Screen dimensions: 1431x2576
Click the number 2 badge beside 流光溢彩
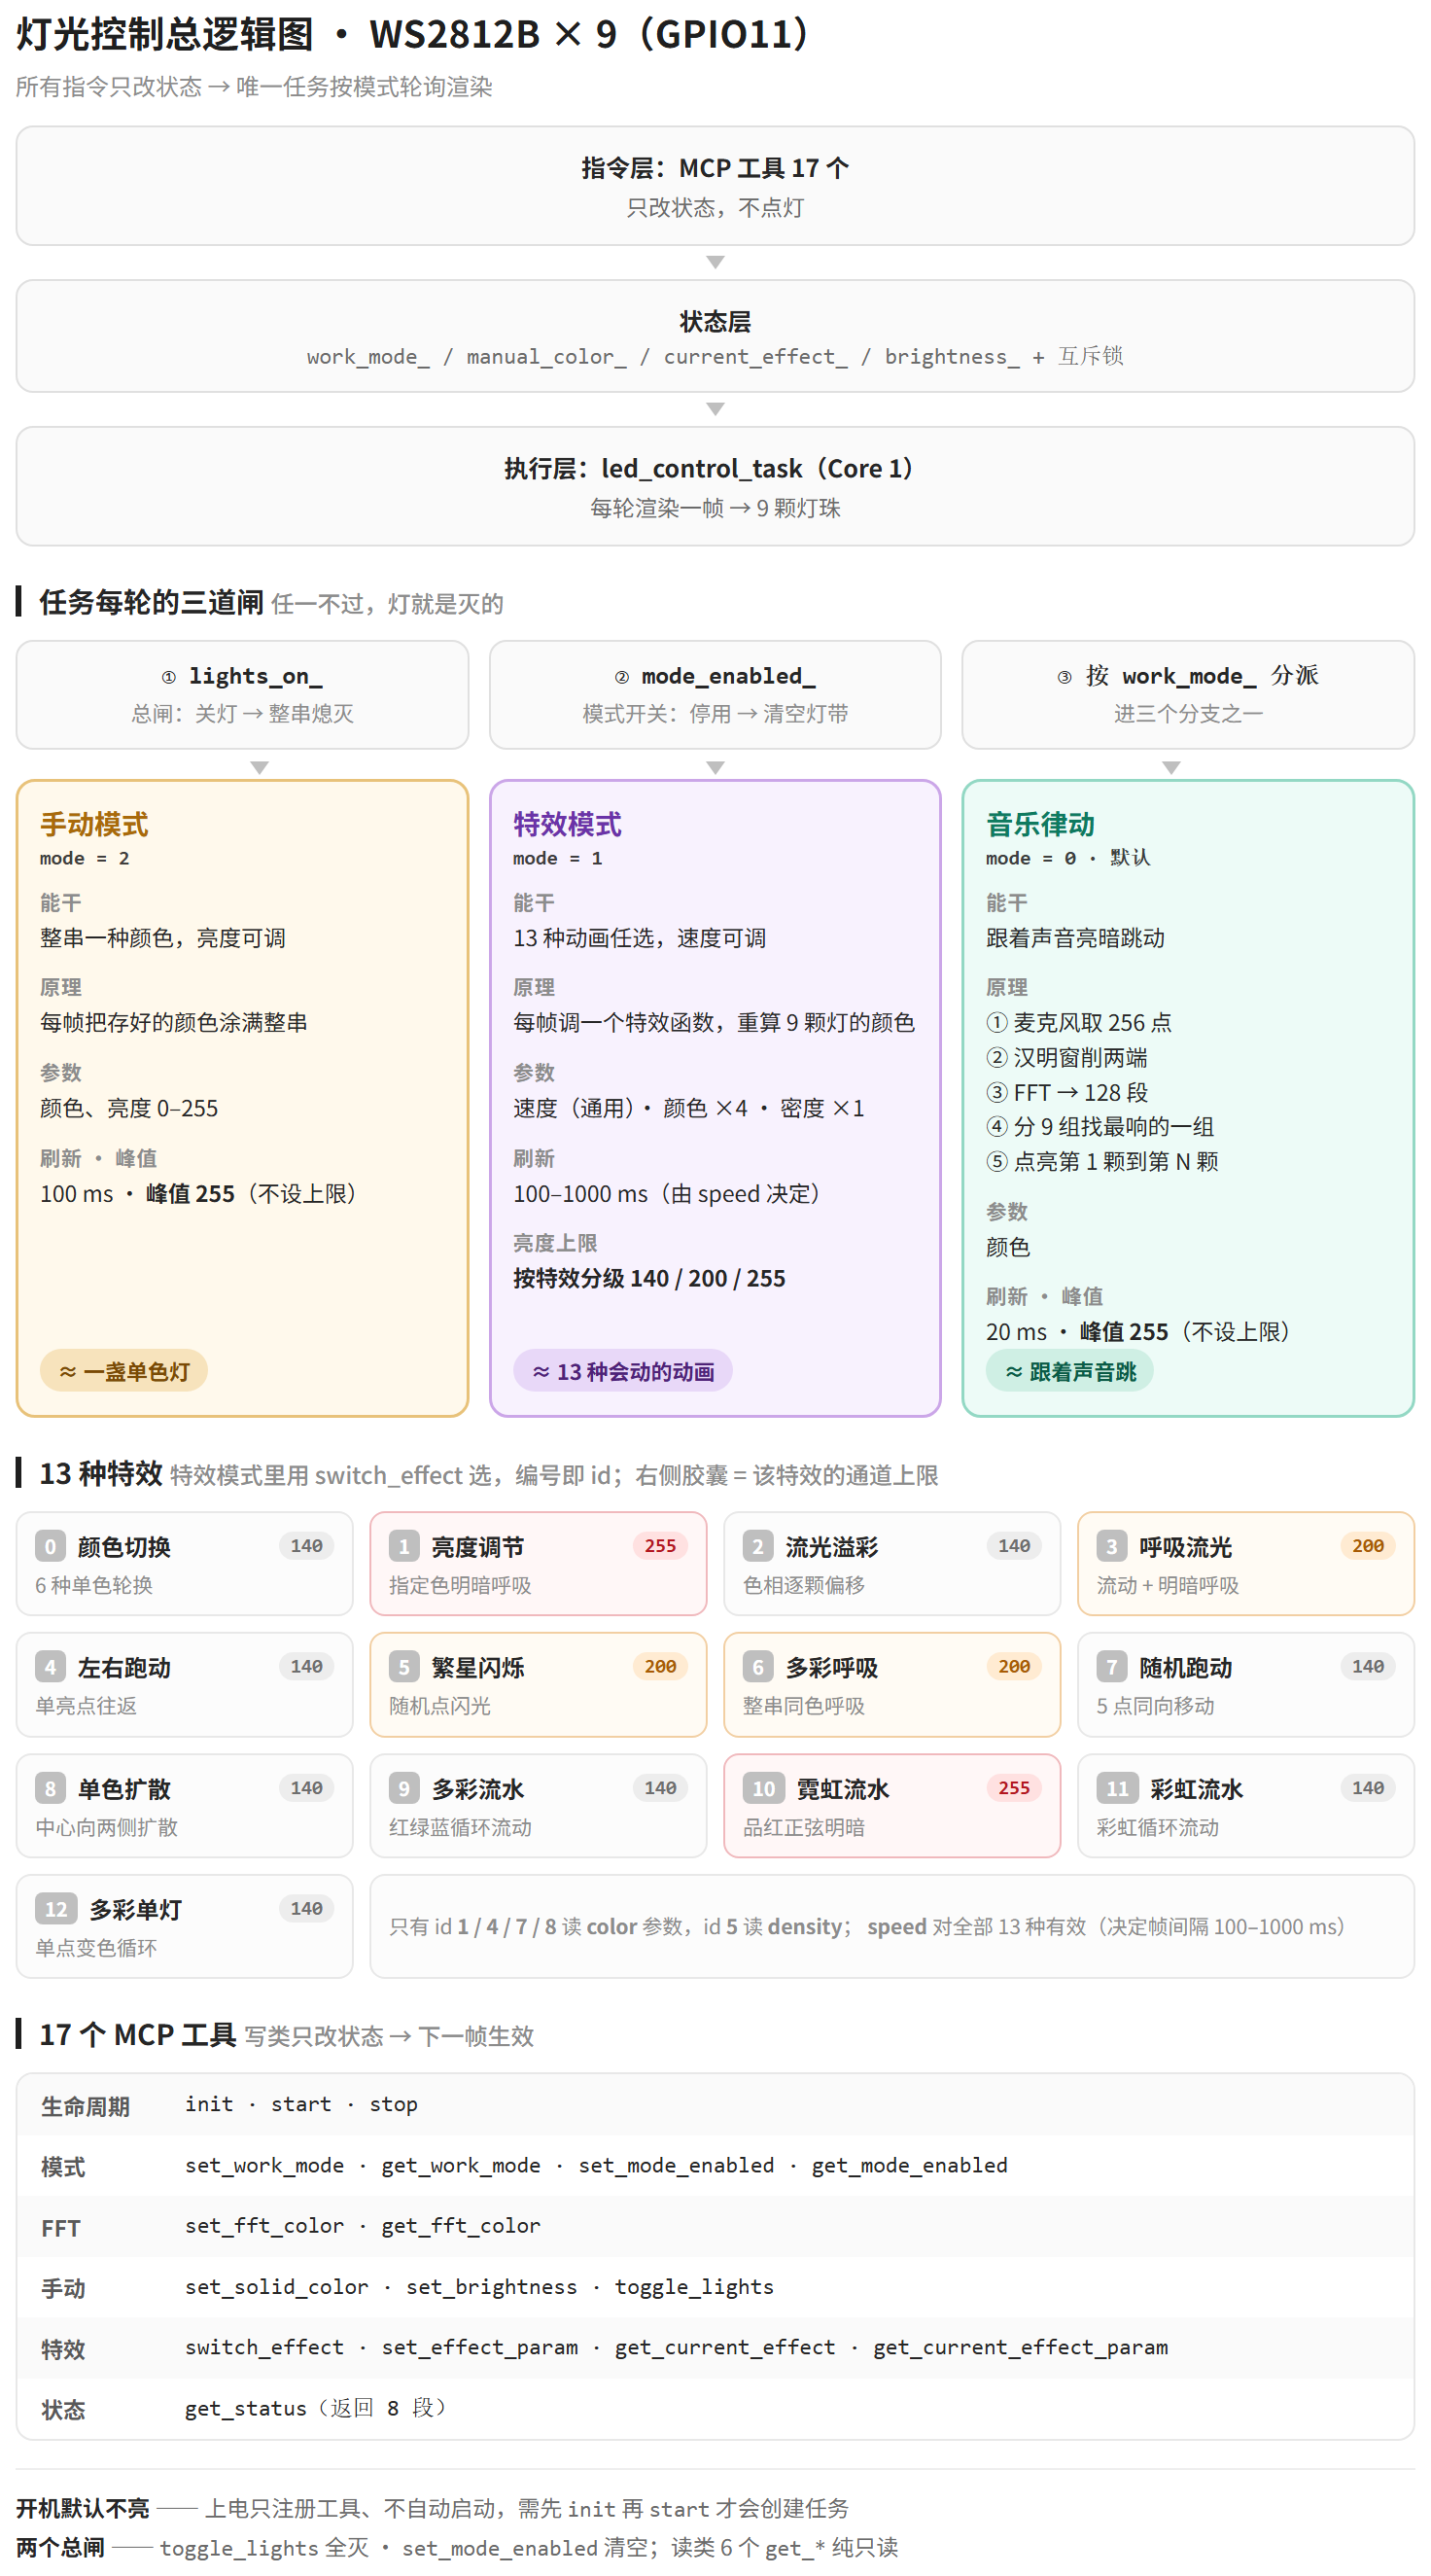(758, 1547)
